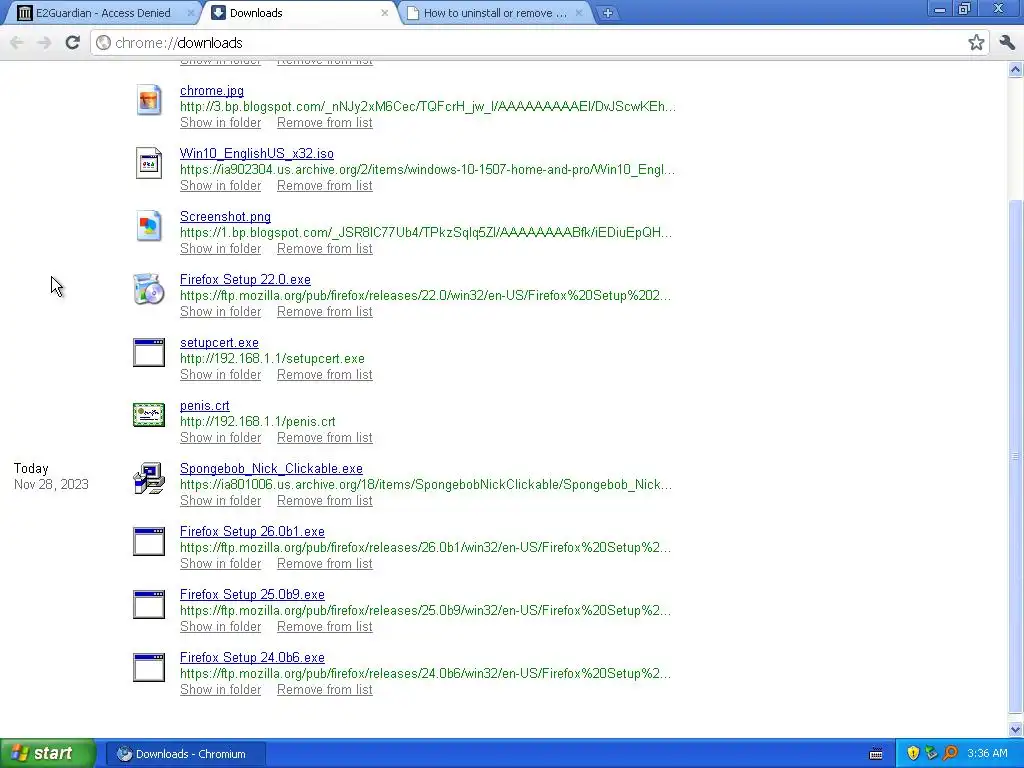Switch to the E2Guardian - Access Denied tab

[x=103, y=13]
